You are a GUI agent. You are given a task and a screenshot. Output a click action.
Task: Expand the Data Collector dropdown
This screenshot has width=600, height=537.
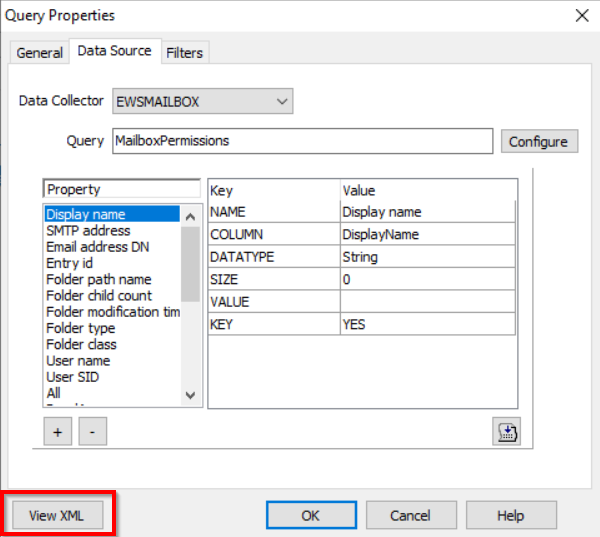tap(202, 101)
